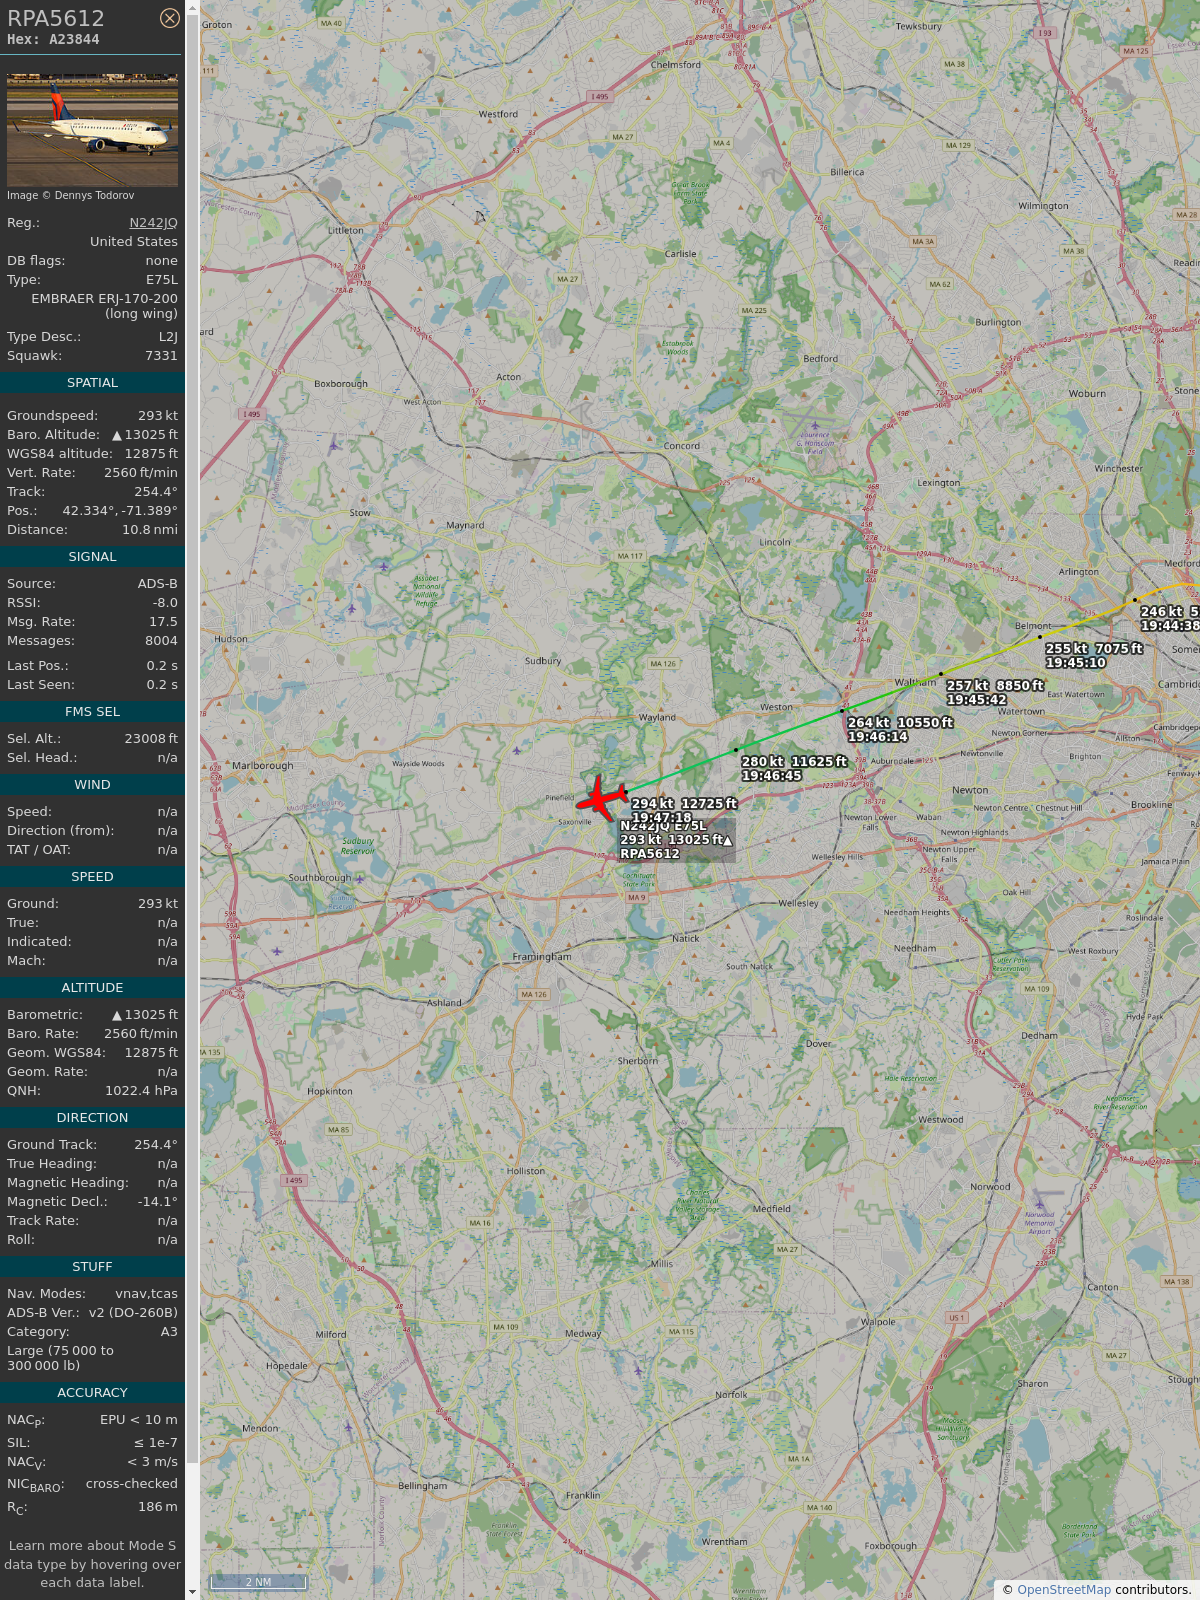Click the SIGNAL section header
Screen dimensions: 1200x1600
(x=92, y=557)
